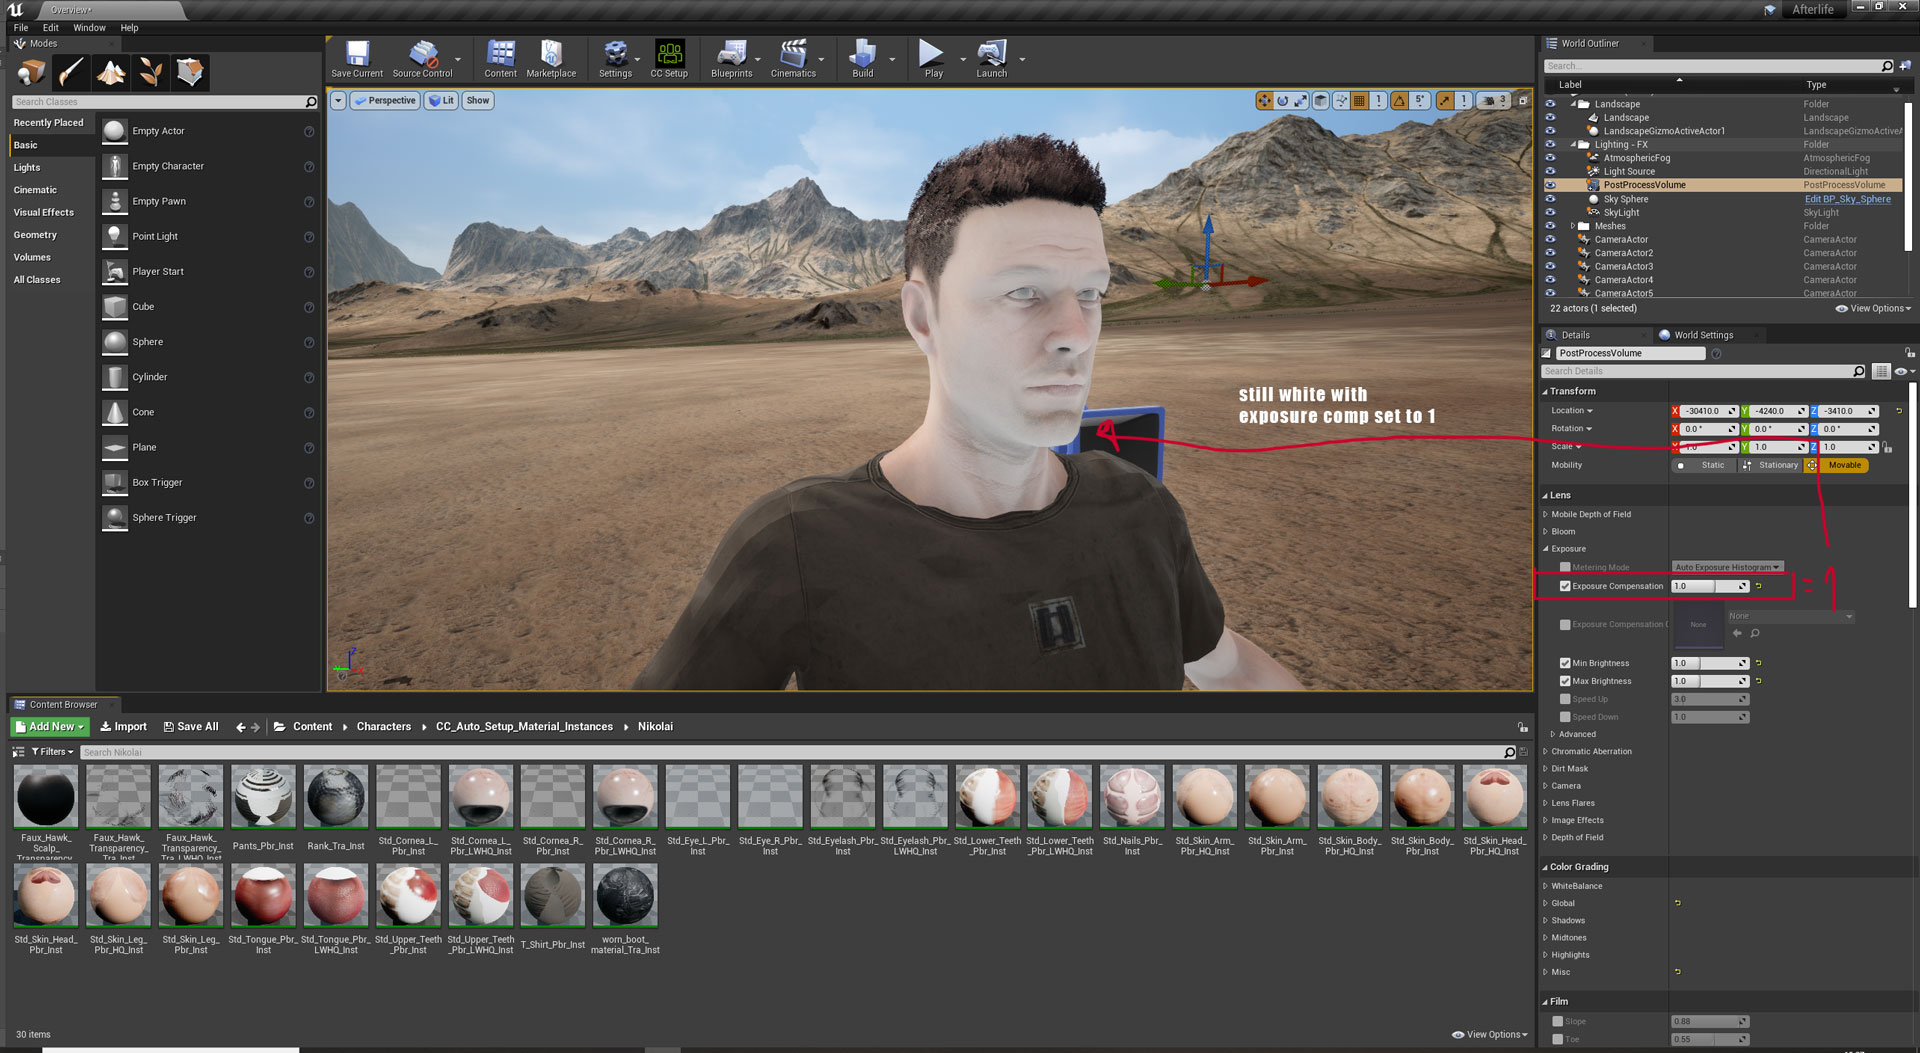Select the Landscape mode icon
Viewport: 1920px width, 1053px height.
pos(111,72)
